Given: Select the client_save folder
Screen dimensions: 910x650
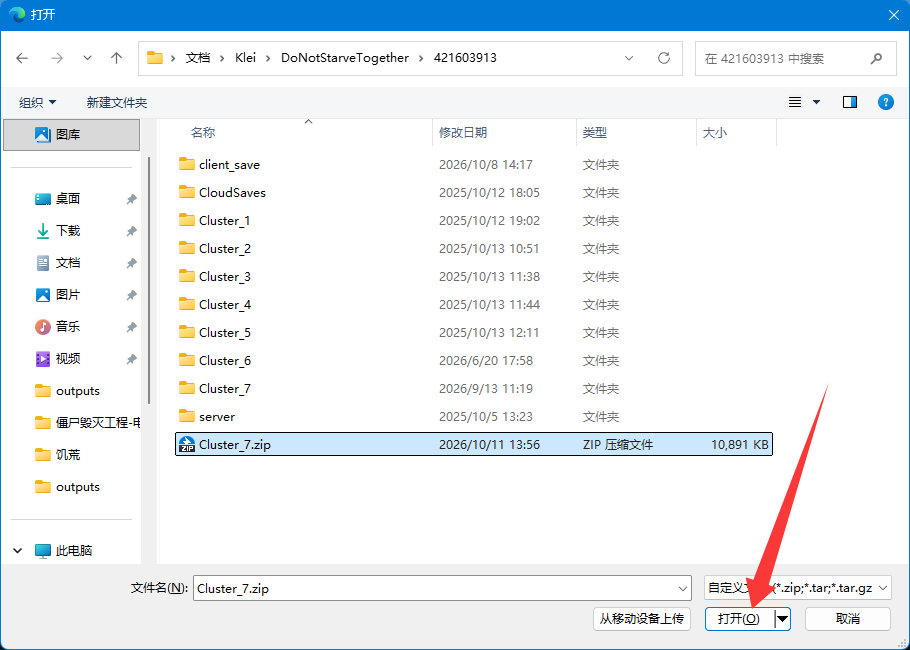Looking at the screenshot, I should [x=474, y=165].
